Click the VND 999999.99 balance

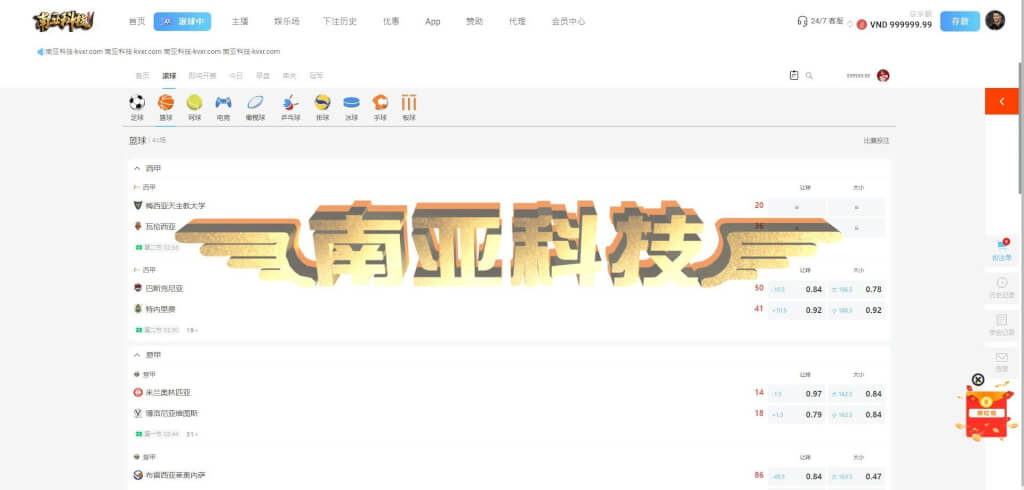(x=901, y=25)
